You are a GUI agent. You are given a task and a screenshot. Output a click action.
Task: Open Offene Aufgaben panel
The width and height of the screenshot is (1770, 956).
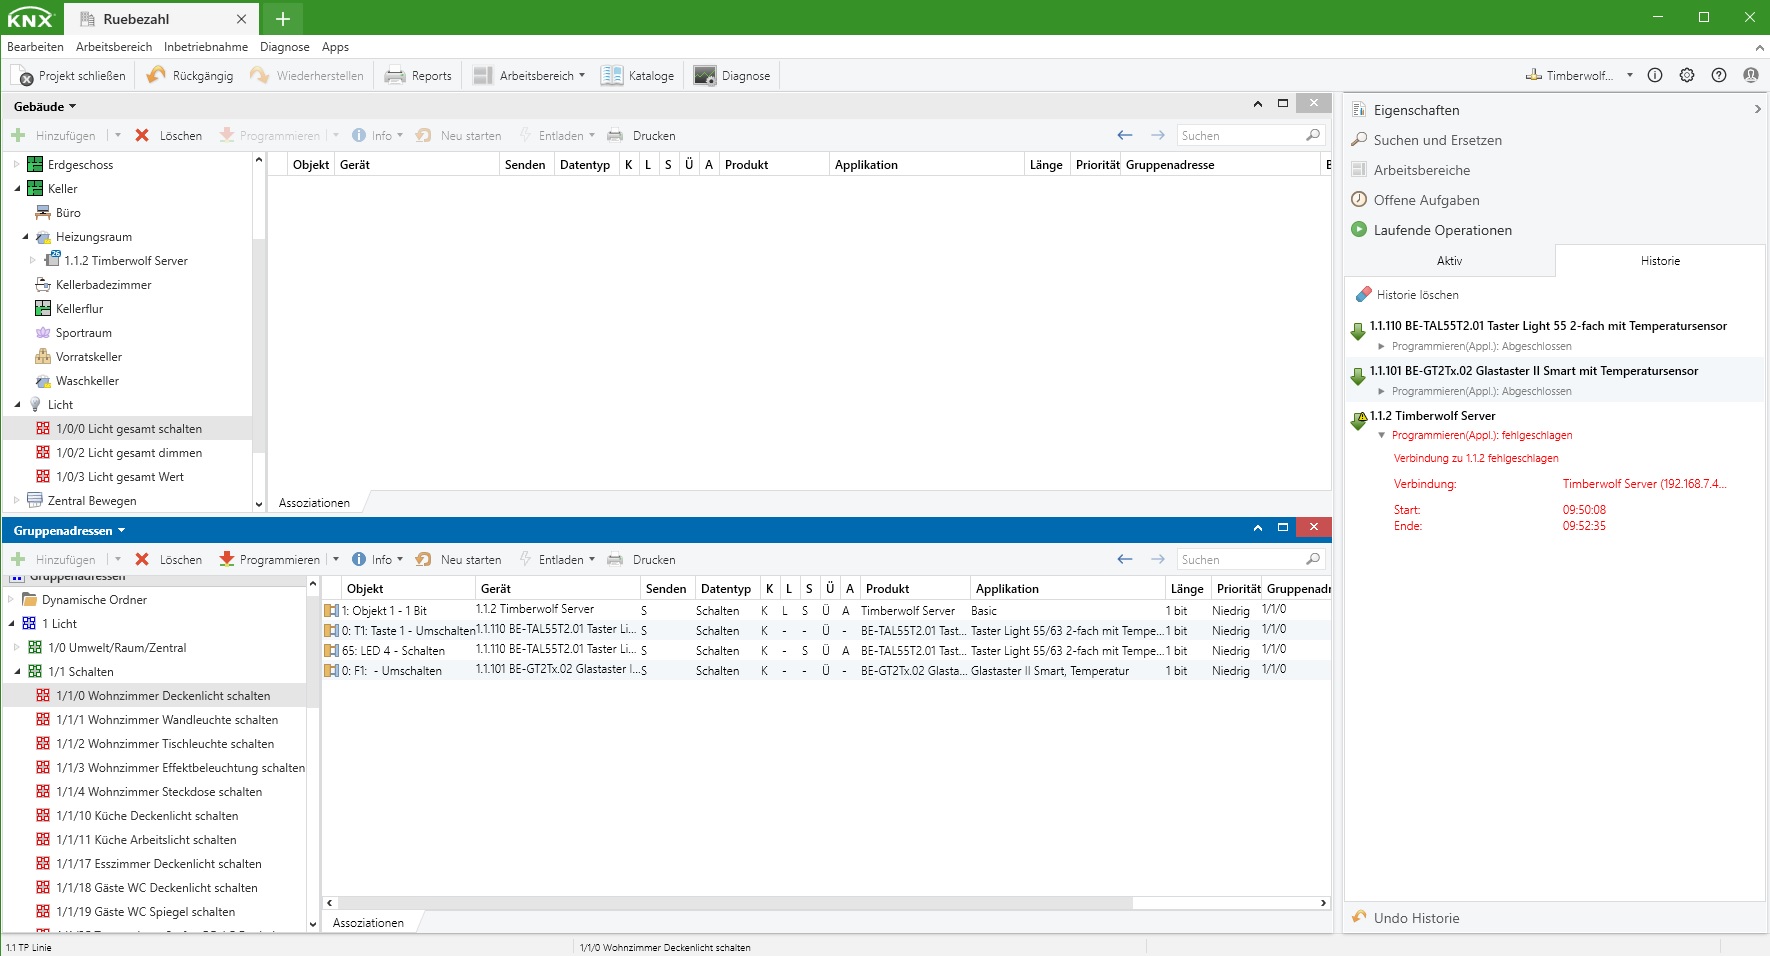pos(1426,200)
